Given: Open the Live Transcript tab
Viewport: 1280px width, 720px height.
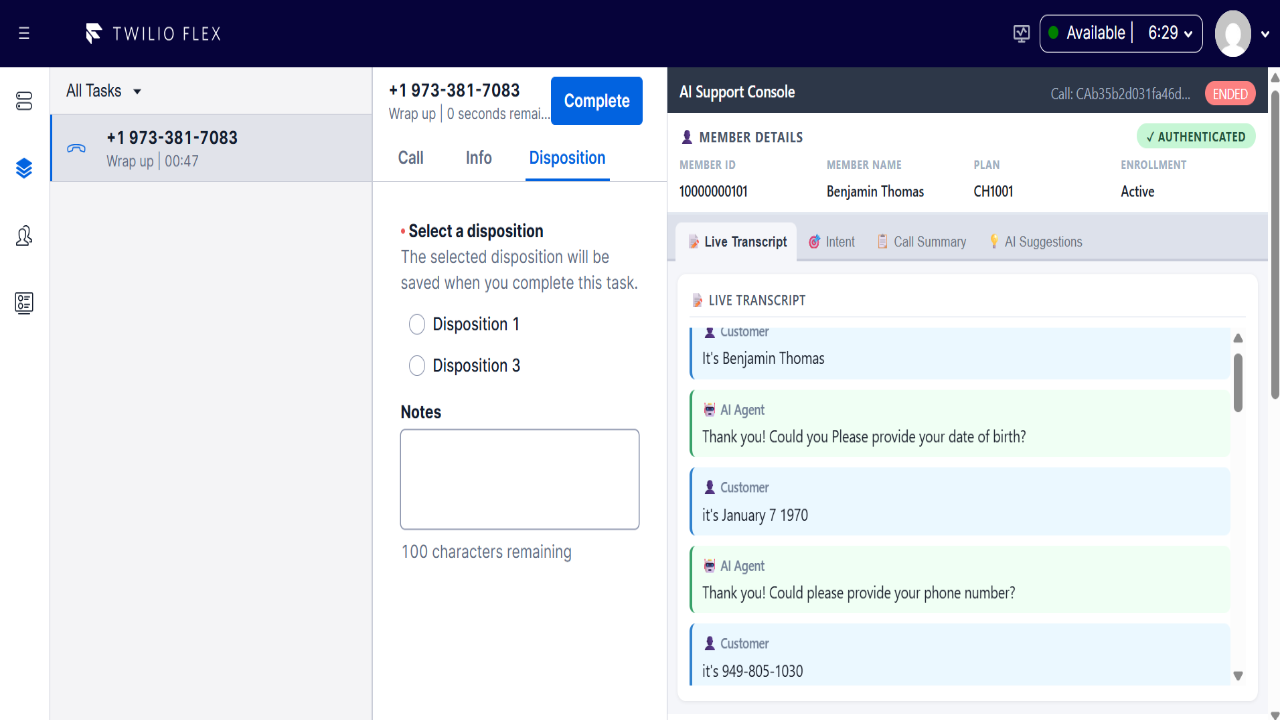Looking at the screenshot, I should [737, 242].
